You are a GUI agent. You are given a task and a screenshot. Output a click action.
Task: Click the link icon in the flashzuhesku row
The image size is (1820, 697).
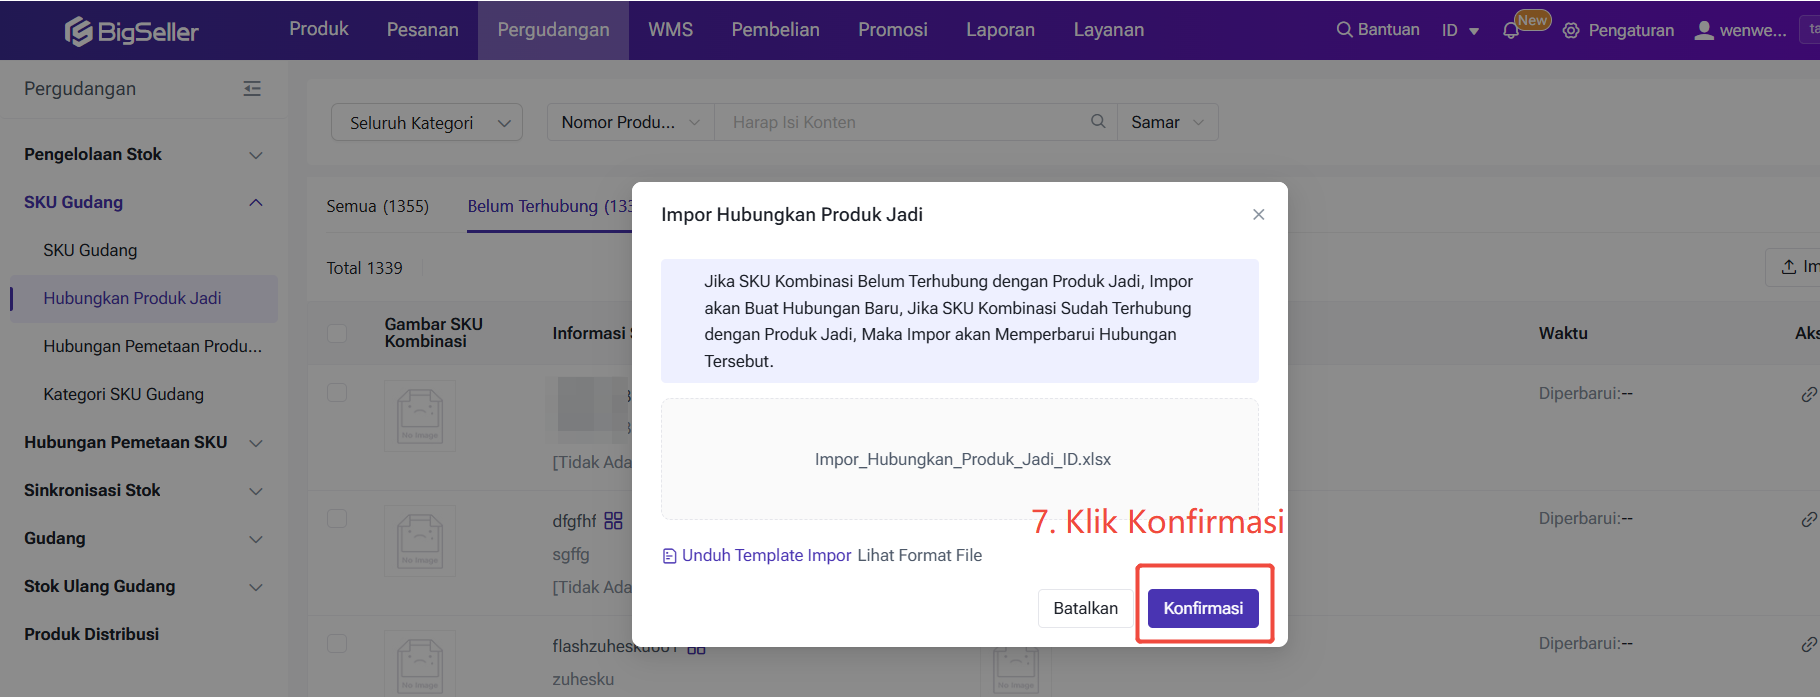click(1808, 644)
